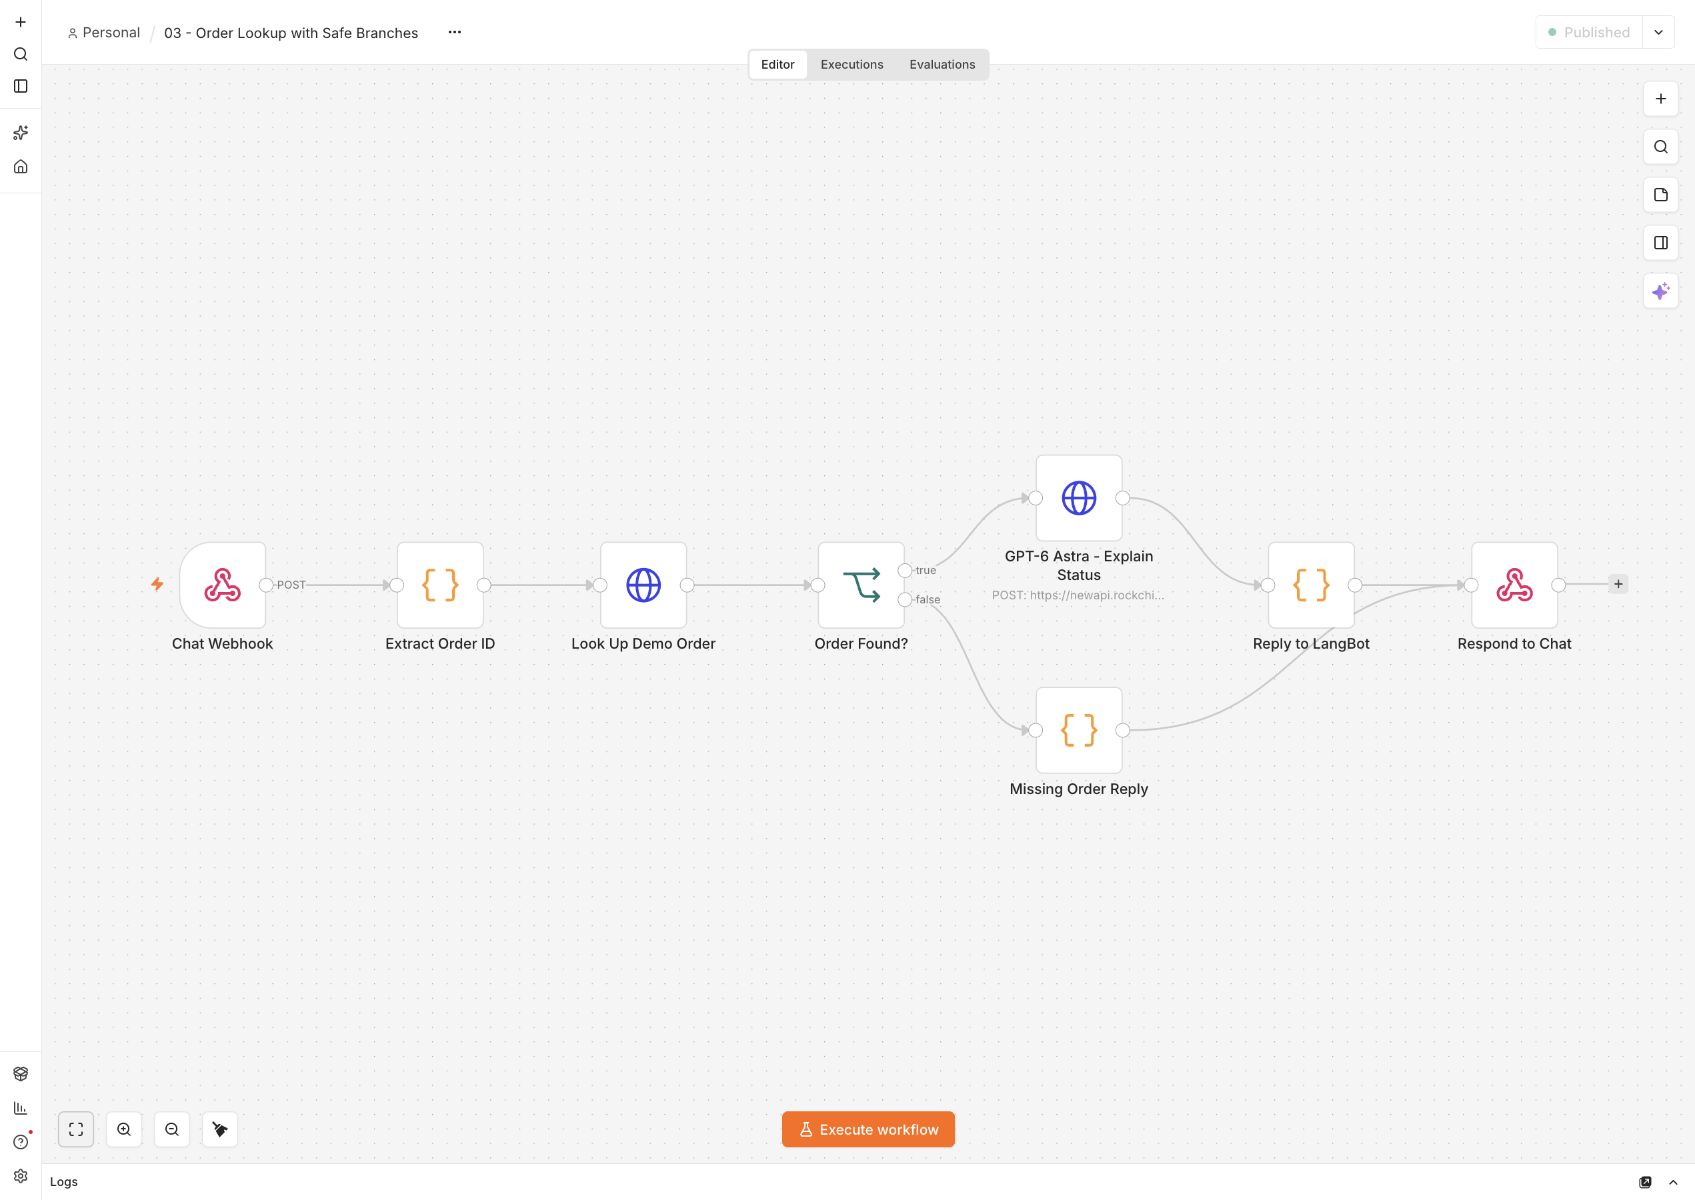Add a sticky note via right panel
1695x1200 pixels.
click(1660, 195)
